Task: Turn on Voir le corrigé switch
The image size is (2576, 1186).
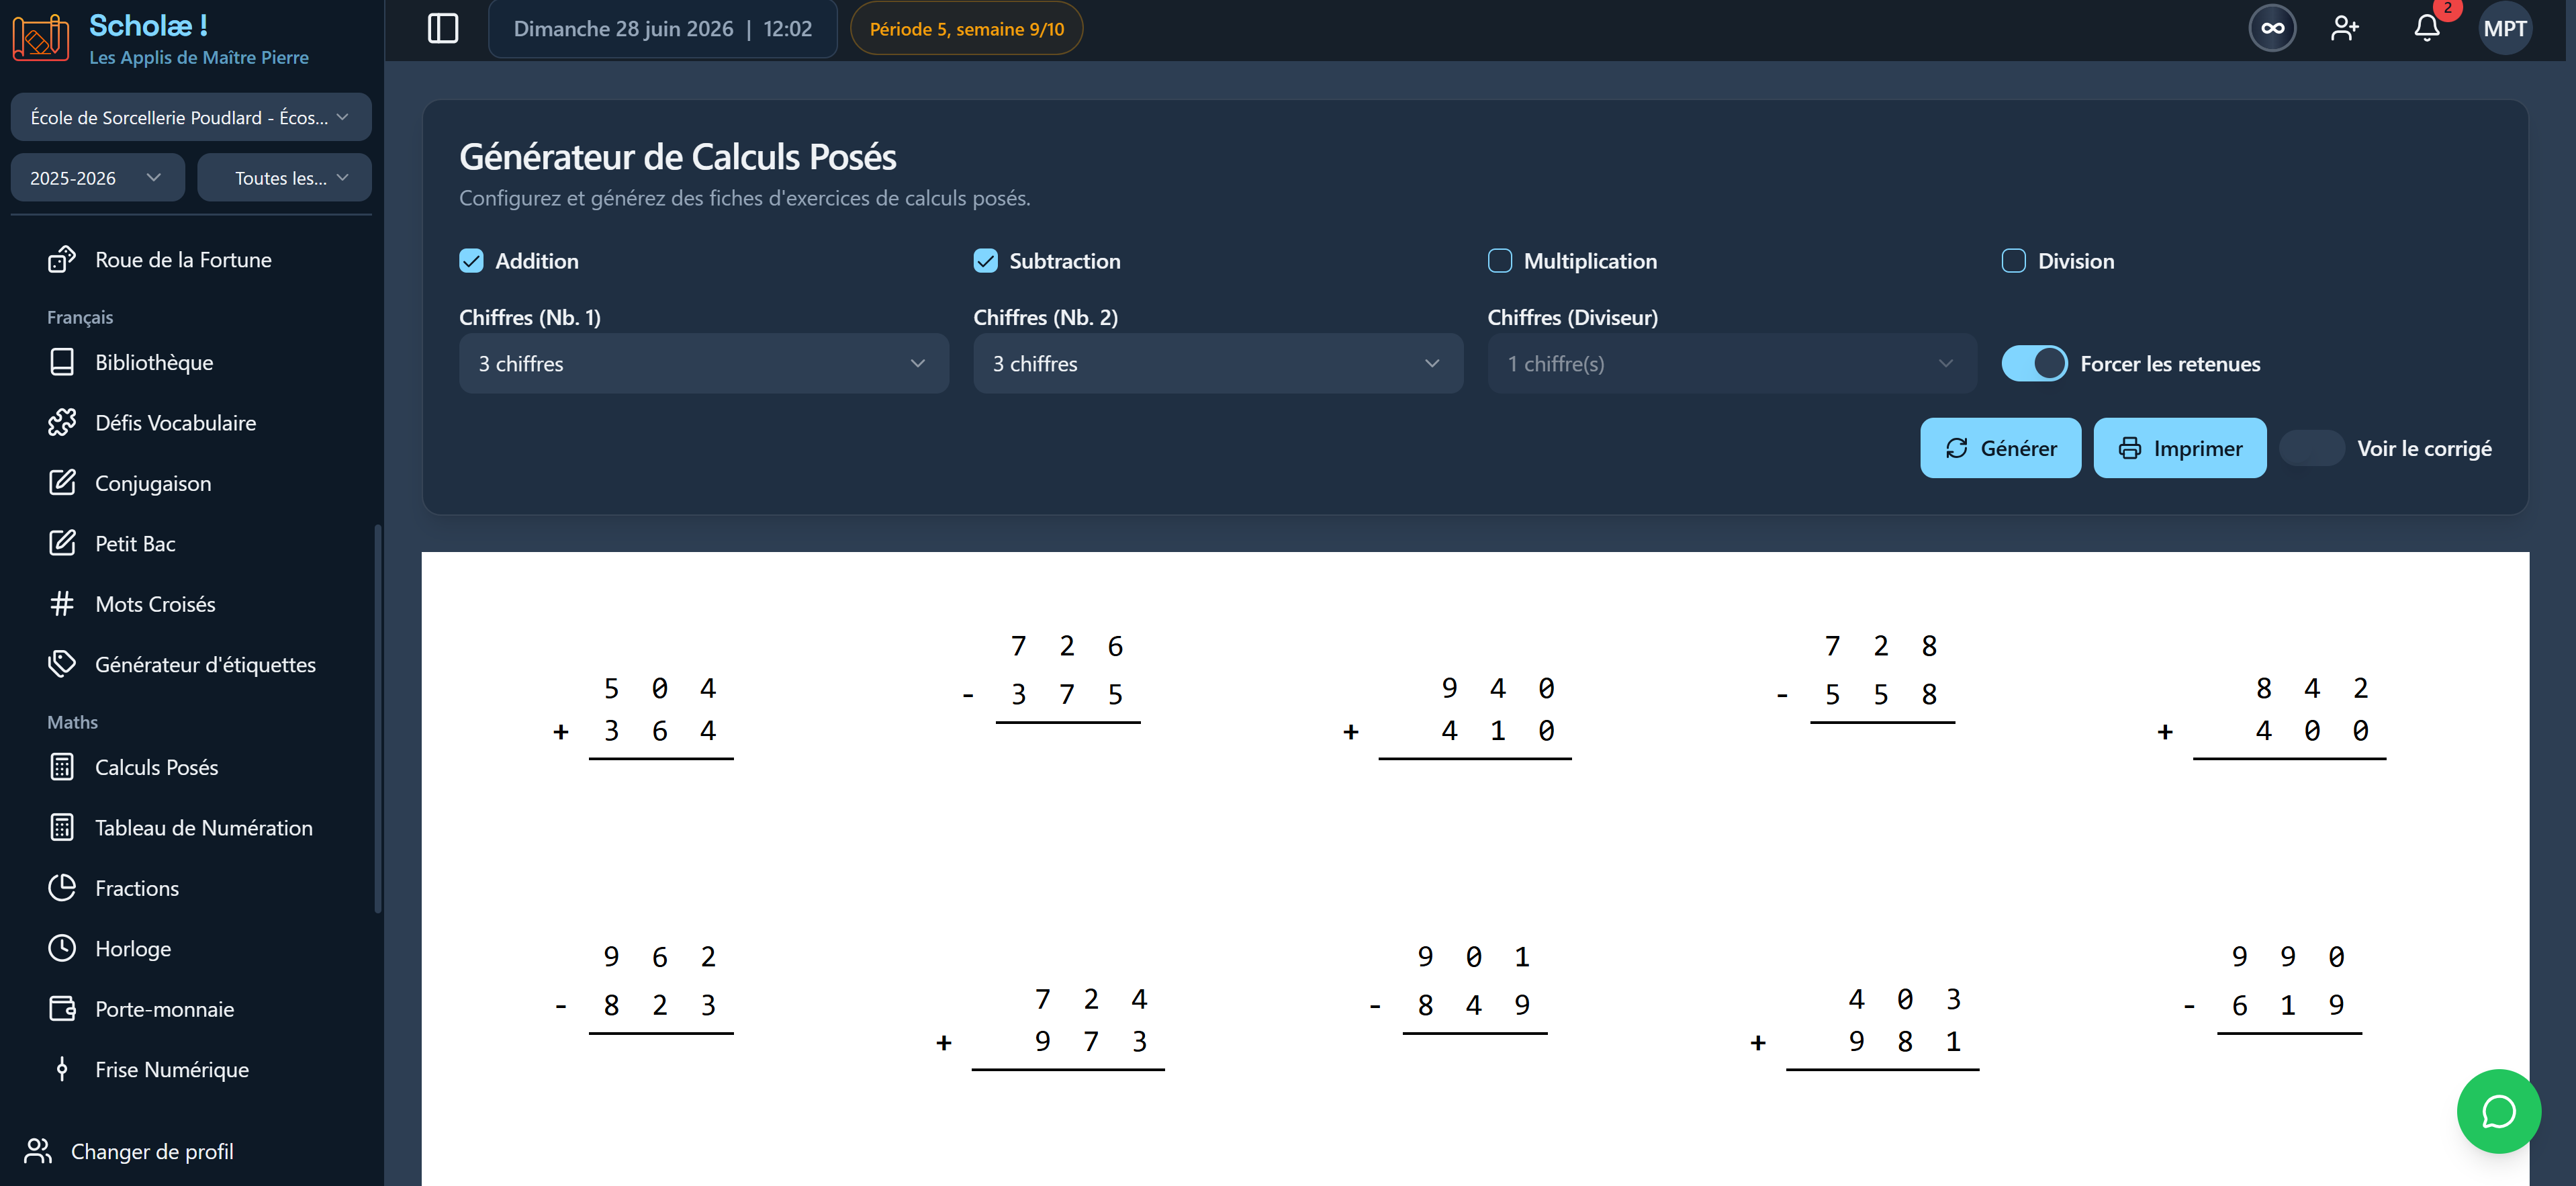Action: click(x=2311, y=448)
